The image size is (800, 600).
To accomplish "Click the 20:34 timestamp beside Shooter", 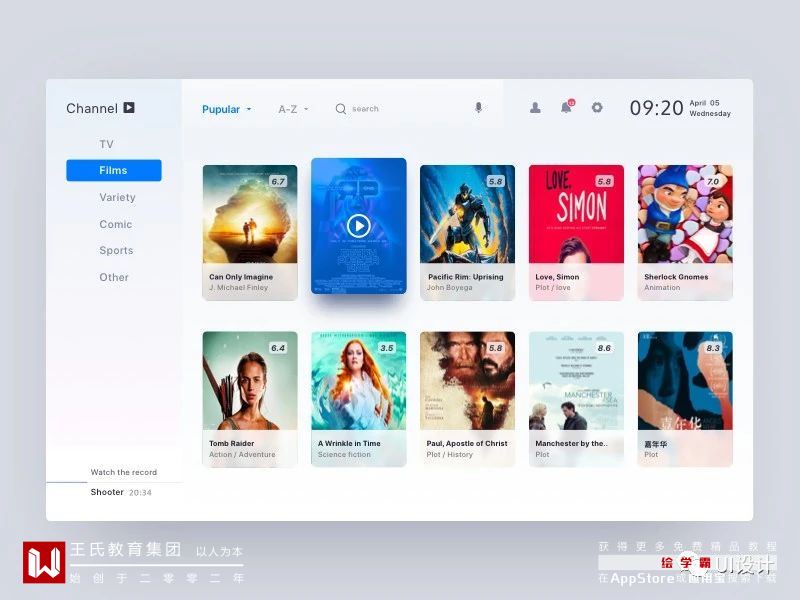I will tap(140, 493).
